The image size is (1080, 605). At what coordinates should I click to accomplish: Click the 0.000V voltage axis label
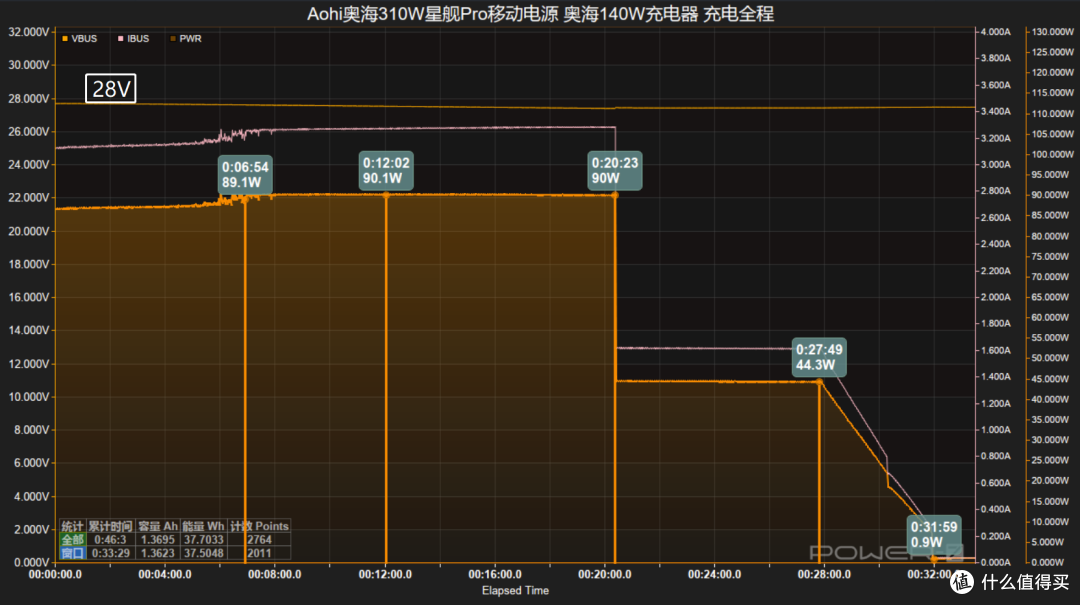[x=31, y=562]
